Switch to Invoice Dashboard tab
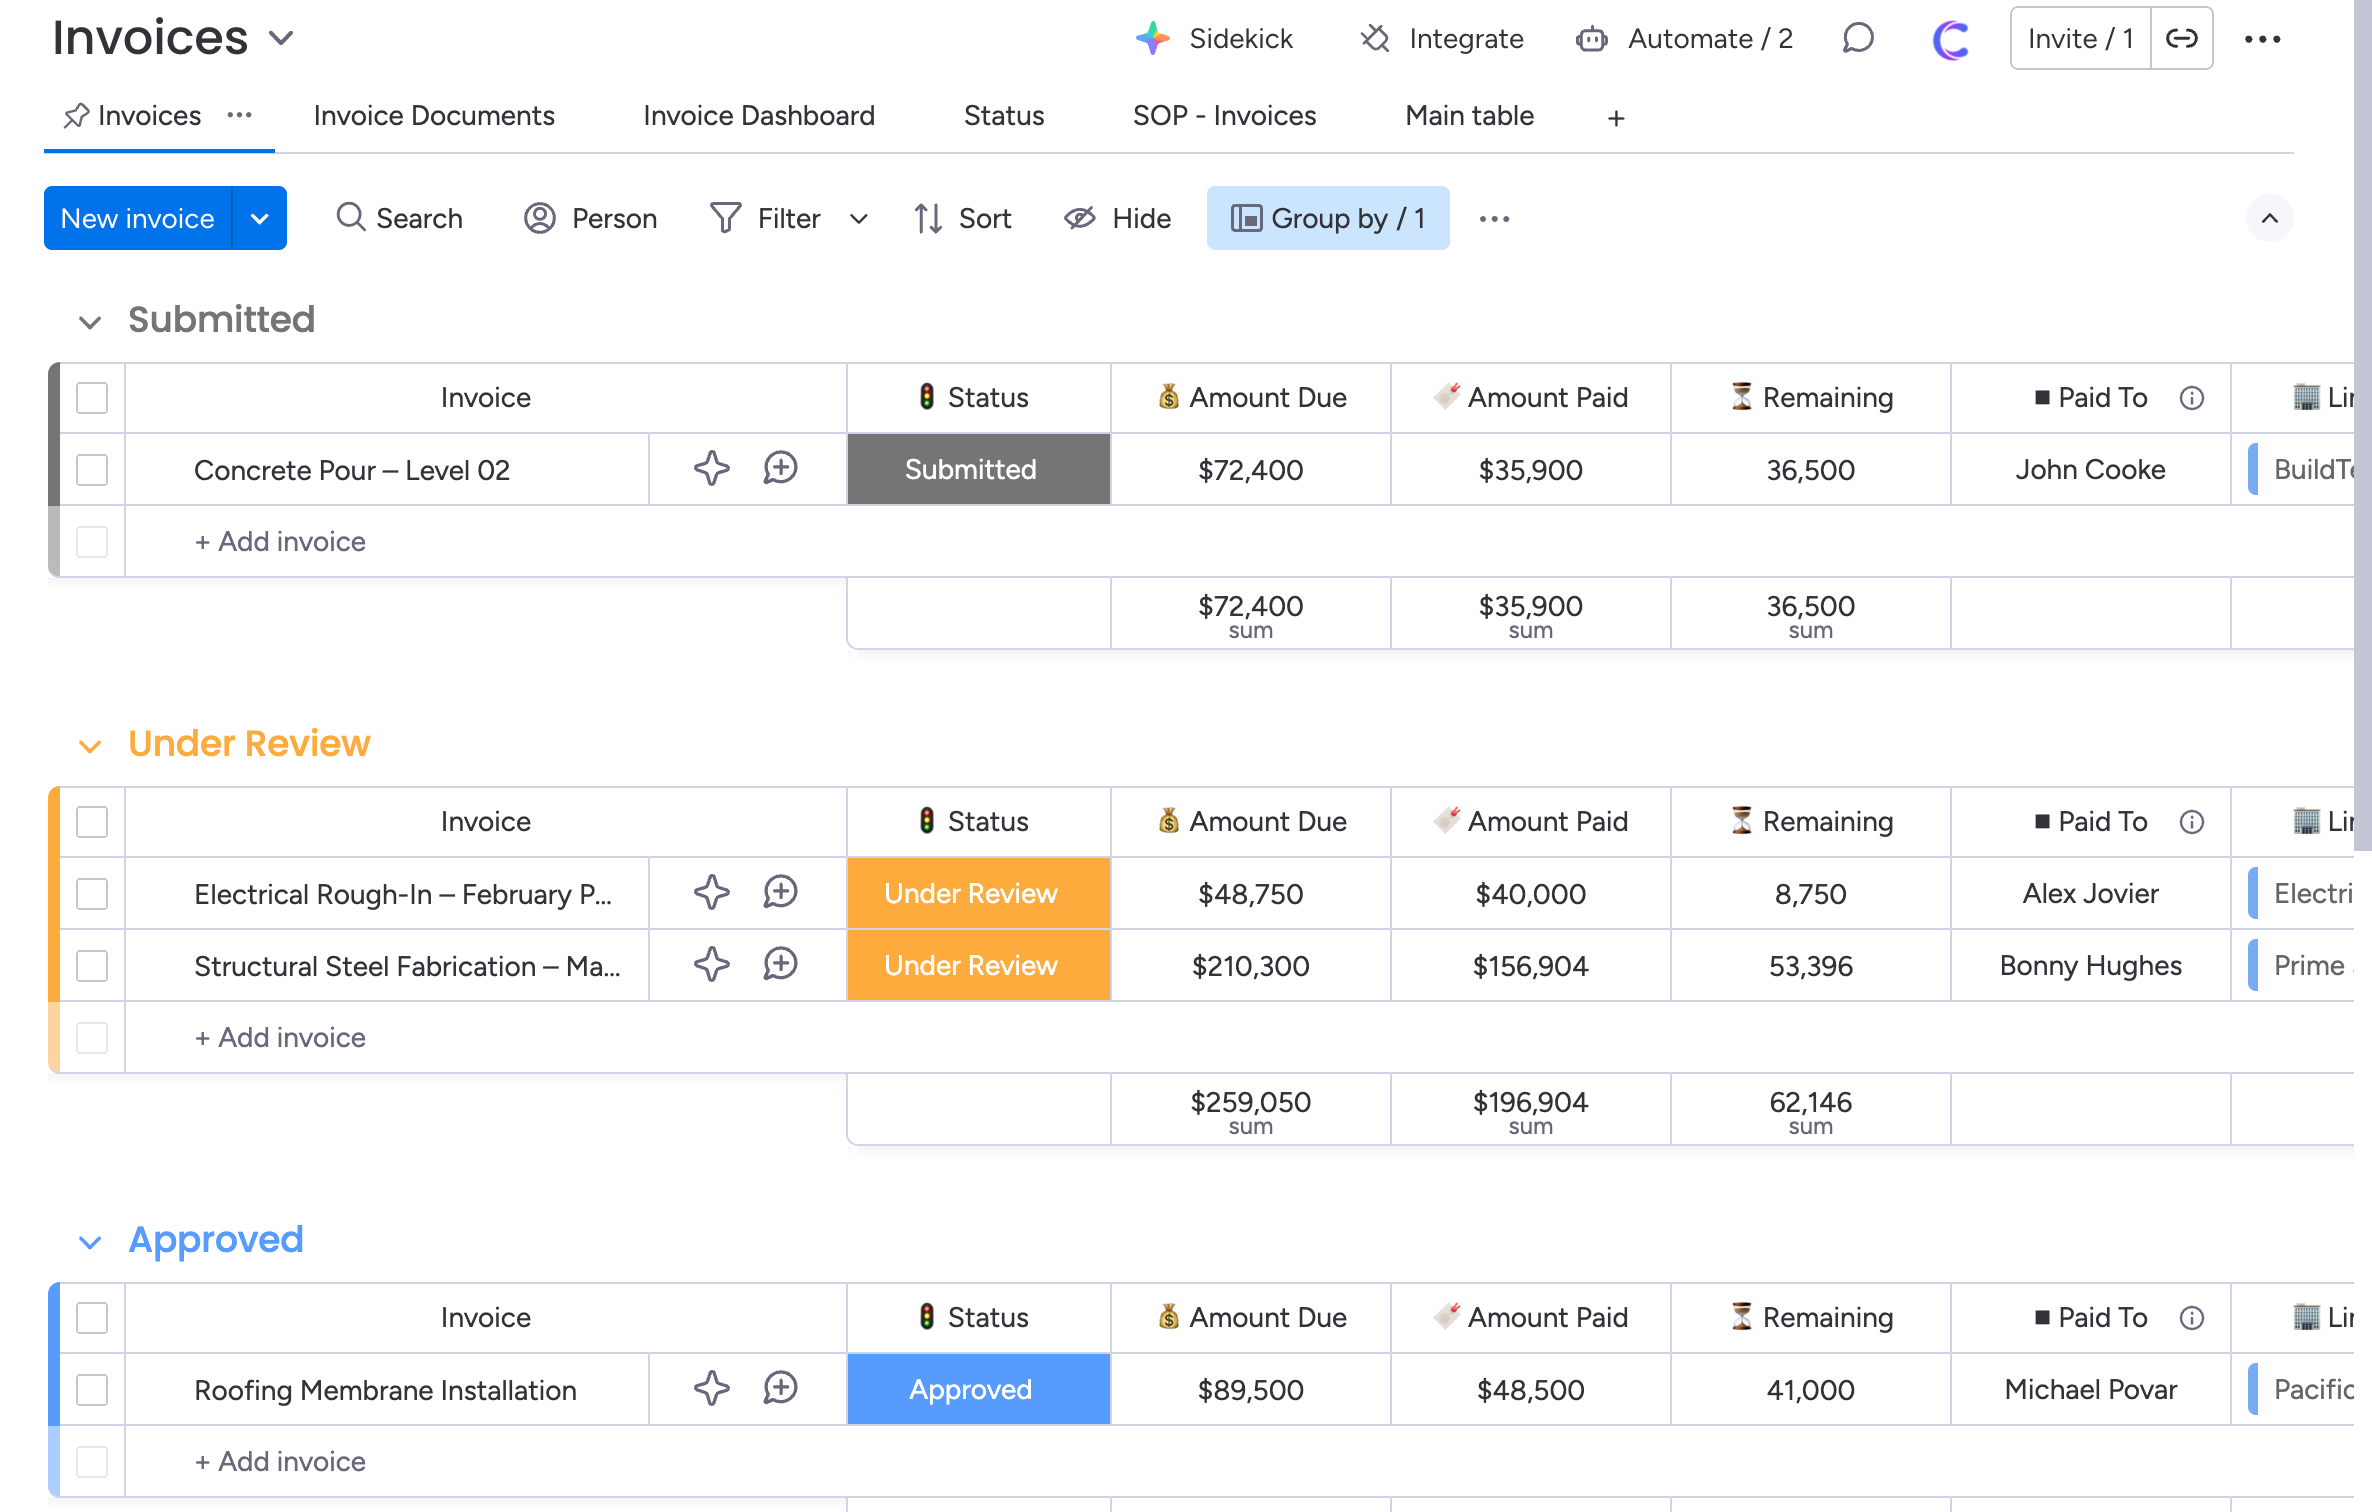This screenshot has height=1512, width=2372. coord(758,116)
